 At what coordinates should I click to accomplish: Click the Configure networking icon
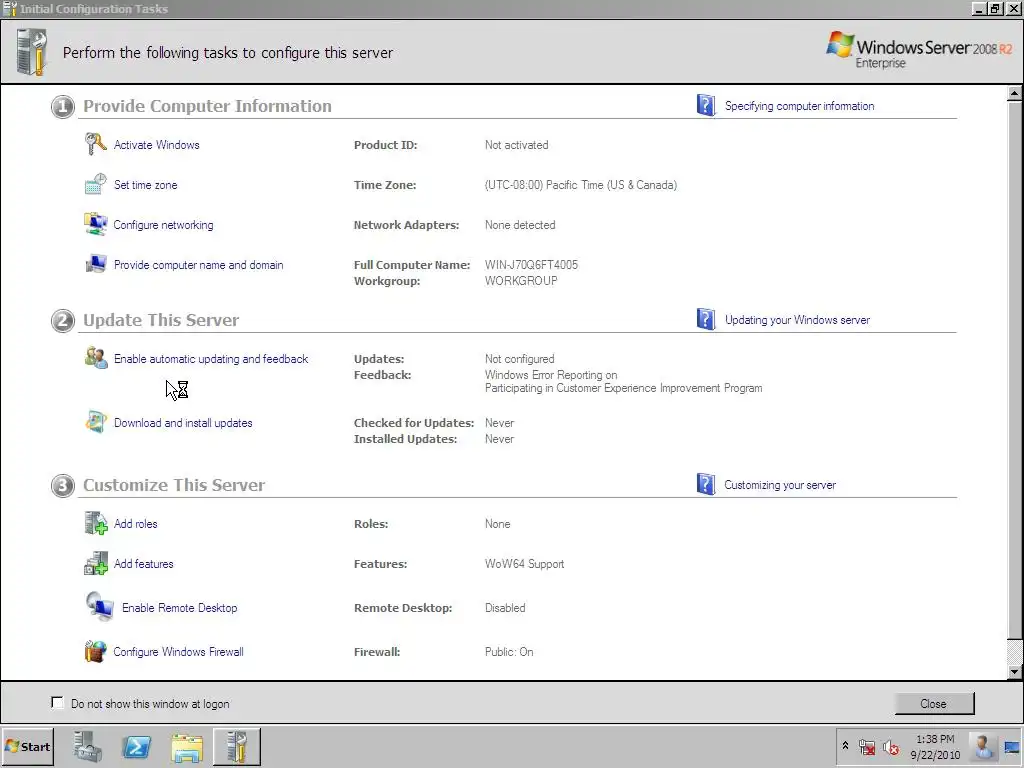point(95,224)
